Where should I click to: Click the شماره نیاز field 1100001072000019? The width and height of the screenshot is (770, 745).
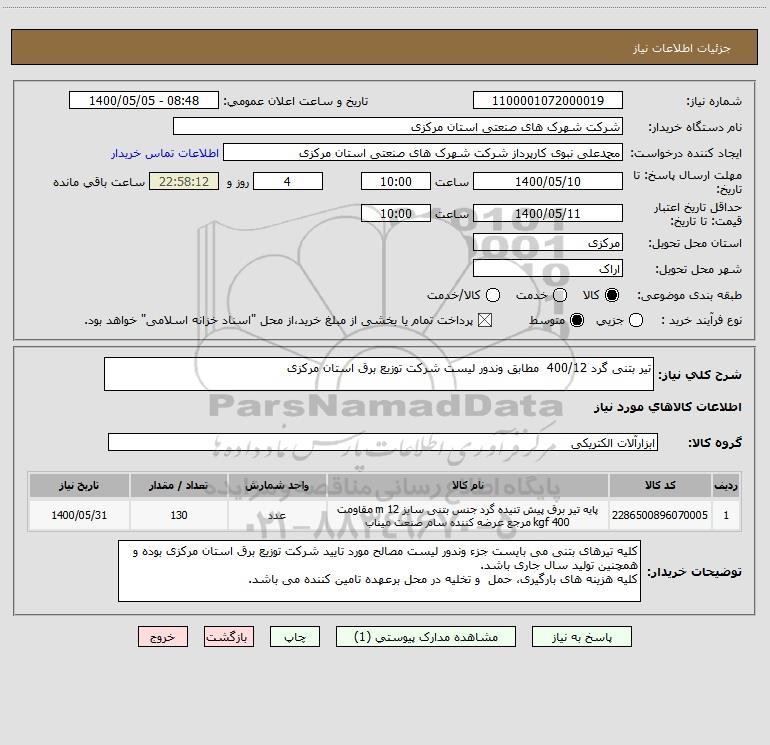tap(548, 100)
